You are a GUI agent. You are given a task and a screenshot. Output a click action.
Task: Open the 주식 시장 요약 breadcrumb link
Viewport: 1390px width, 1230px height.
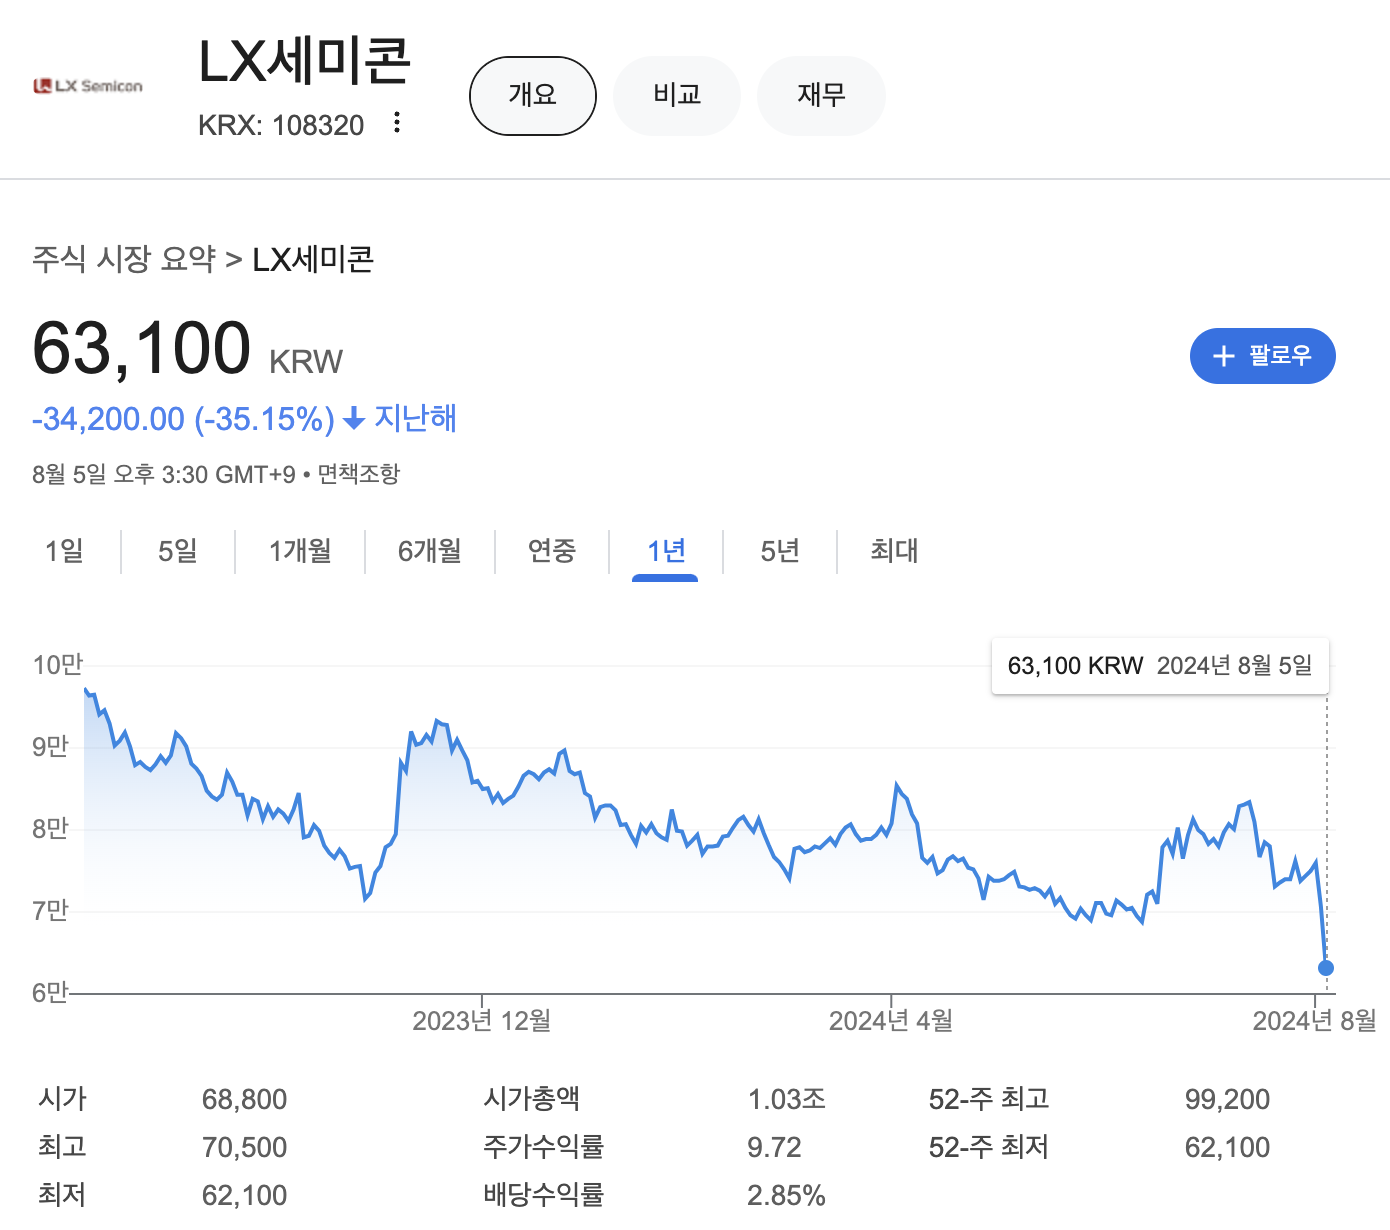pyautogui.click(x=124, y=259)
